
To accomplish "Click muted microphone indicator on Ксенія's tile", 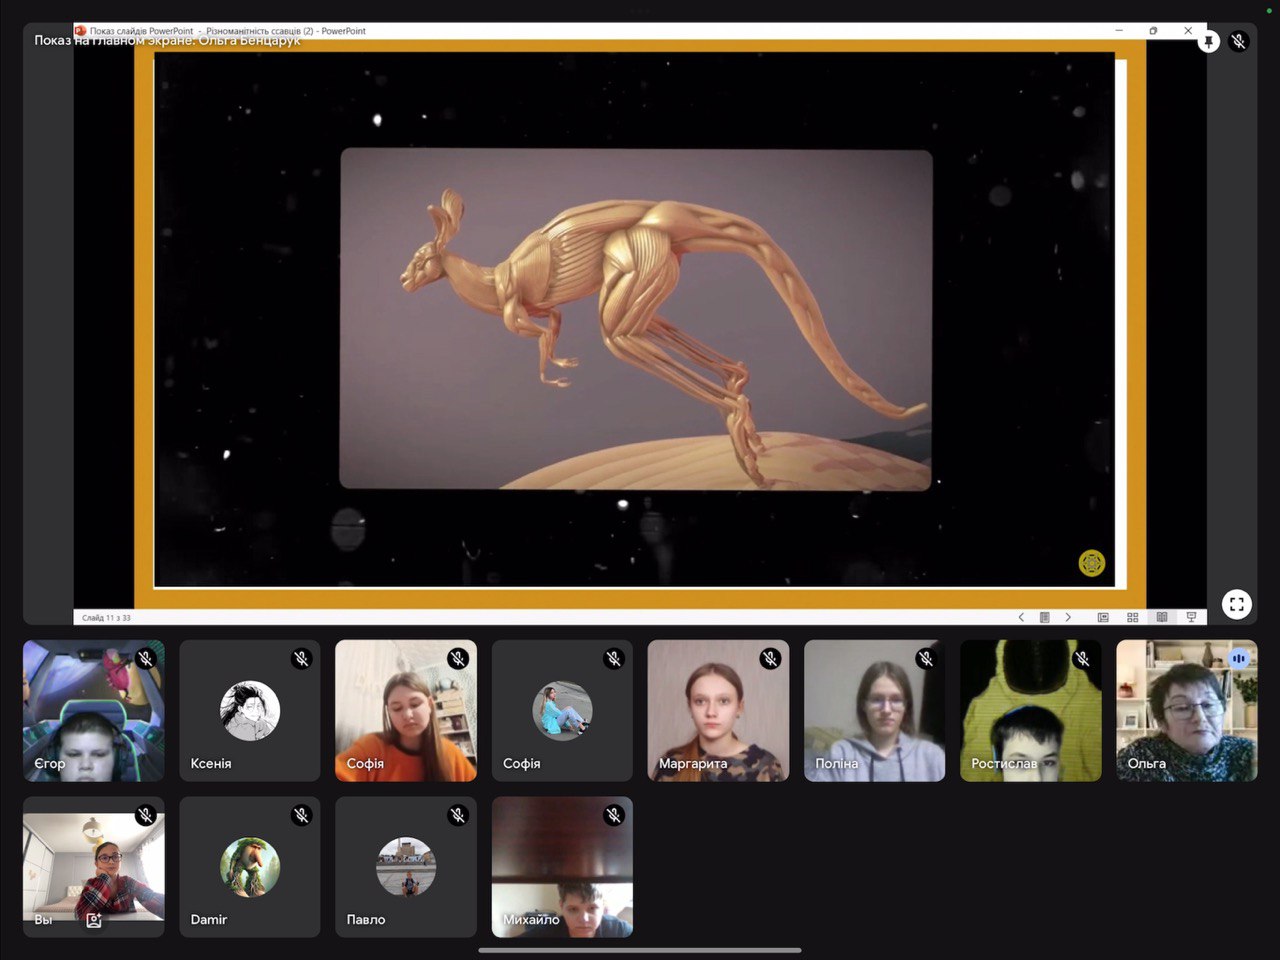I will [x=302, y=658].
